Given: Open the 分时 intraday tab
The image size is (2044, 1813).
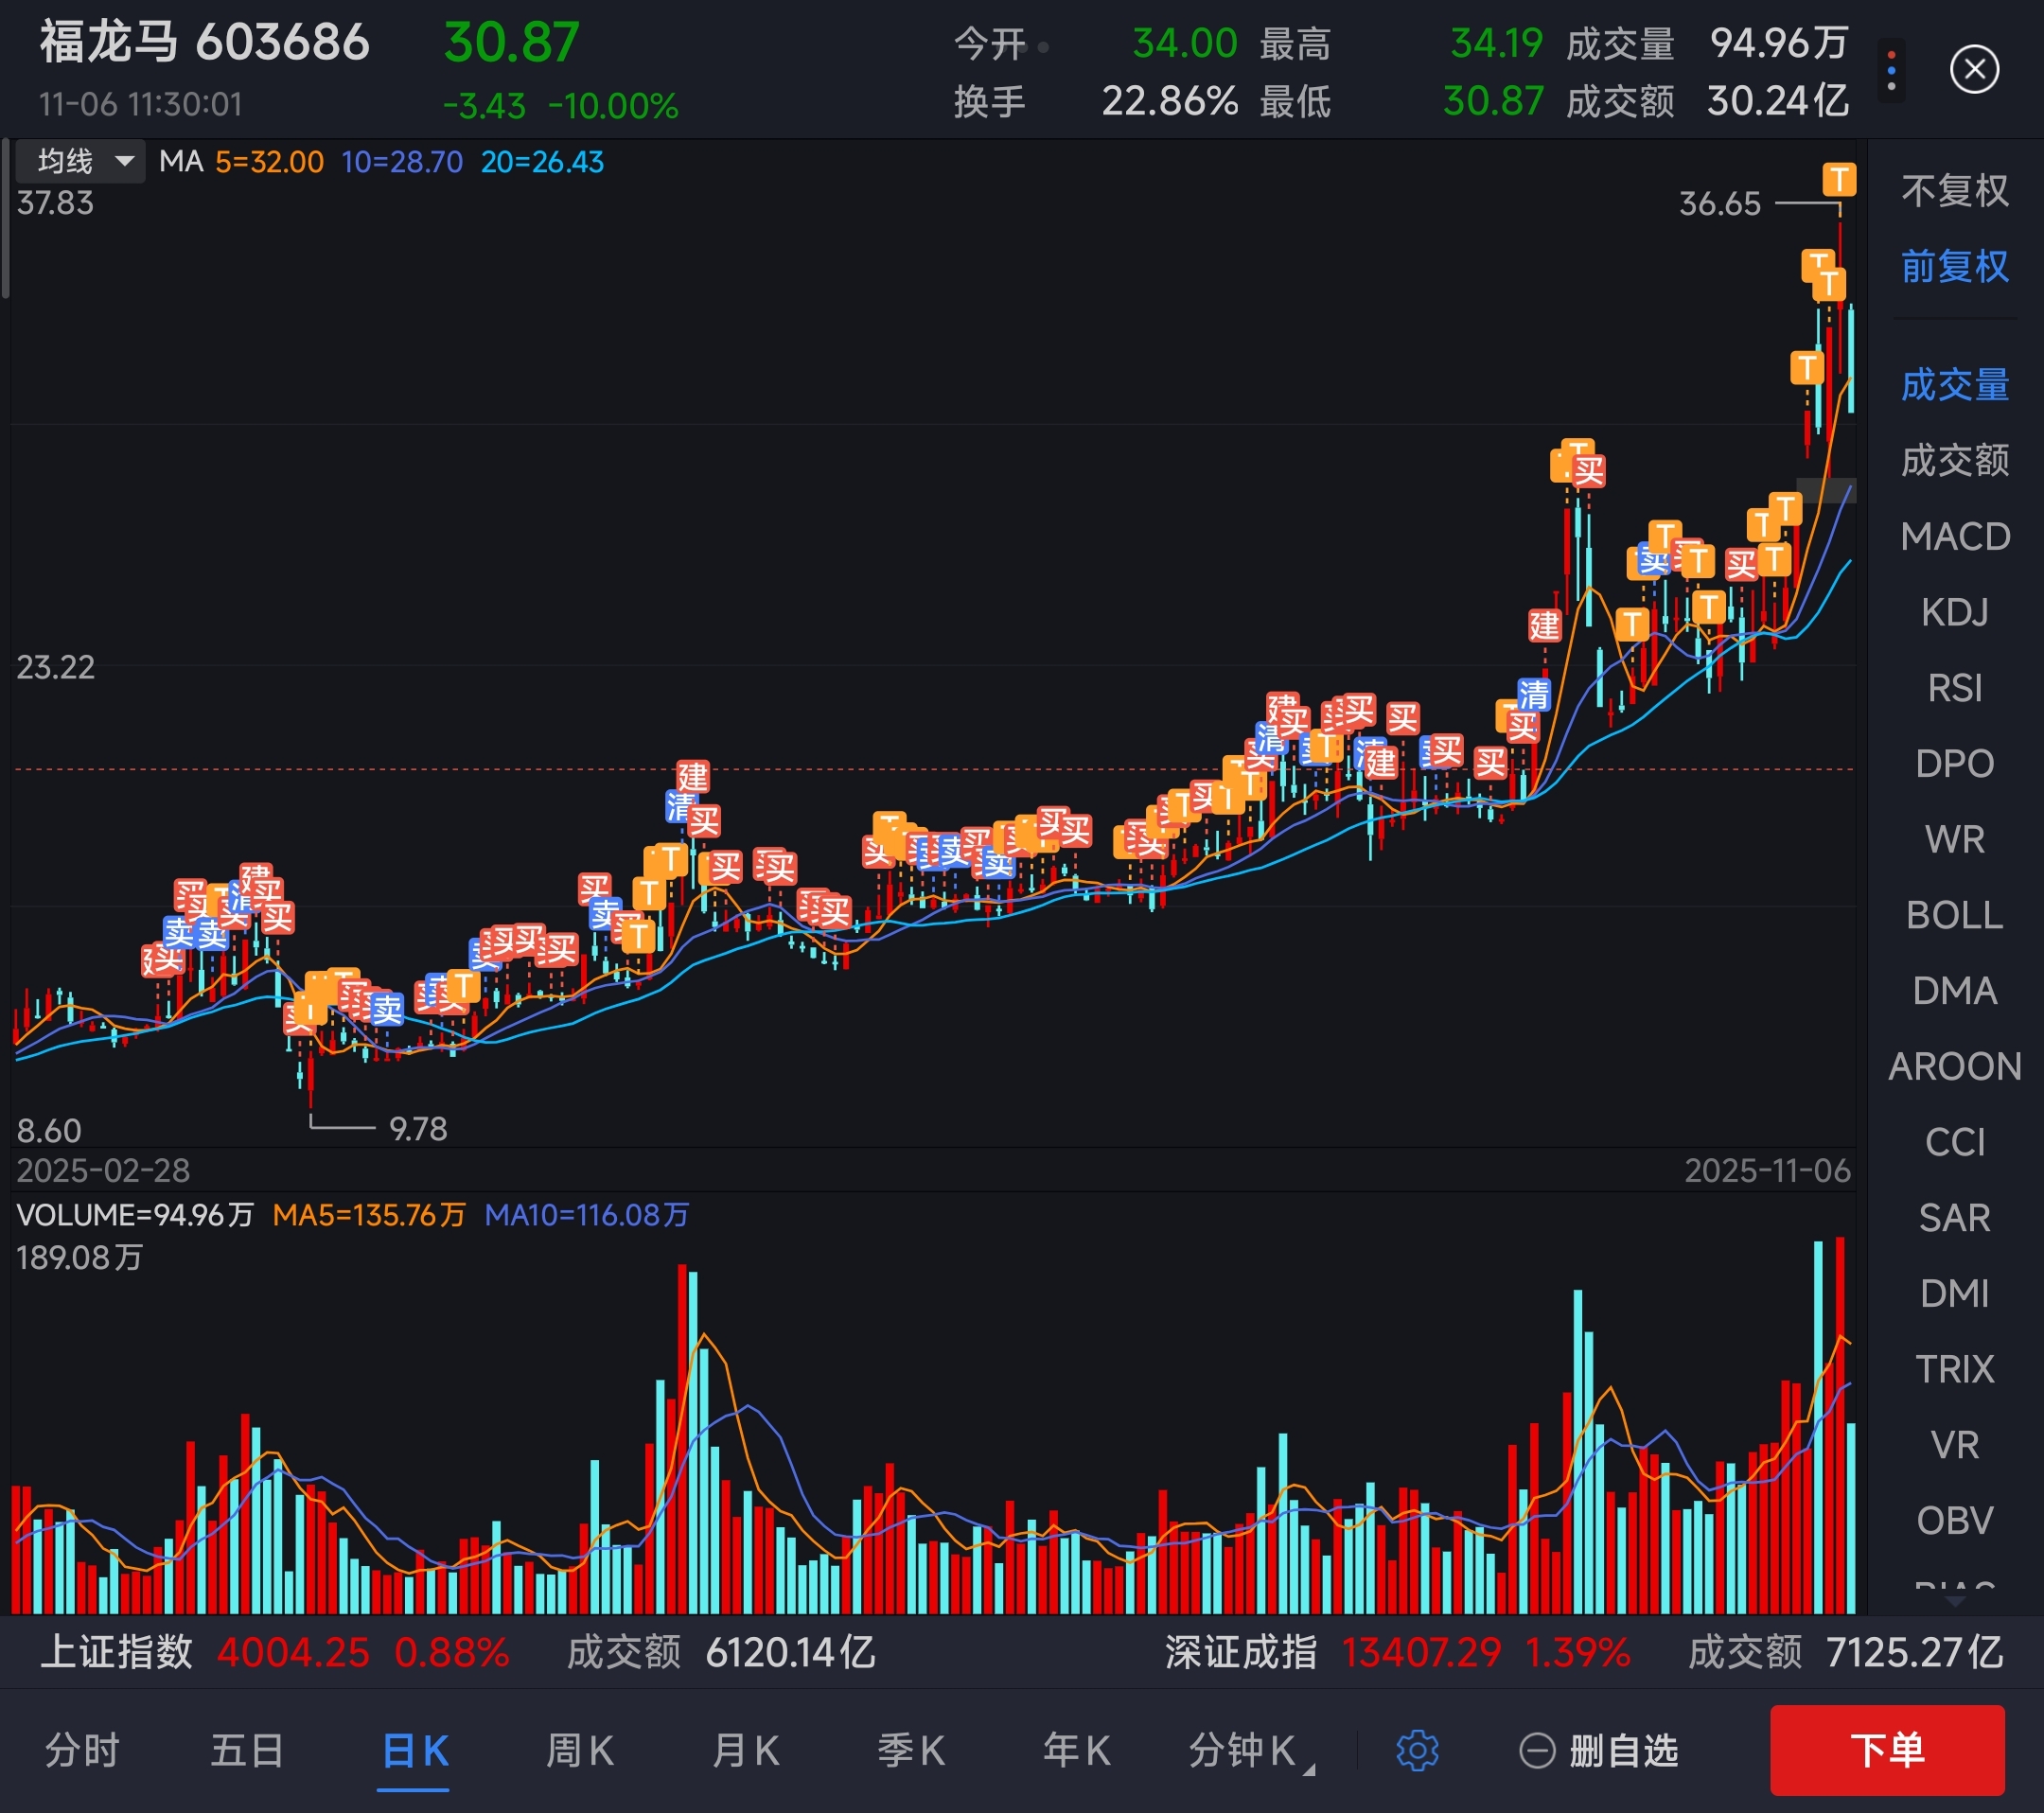Looking at the screenshot, I should (x=82, y=1751).
